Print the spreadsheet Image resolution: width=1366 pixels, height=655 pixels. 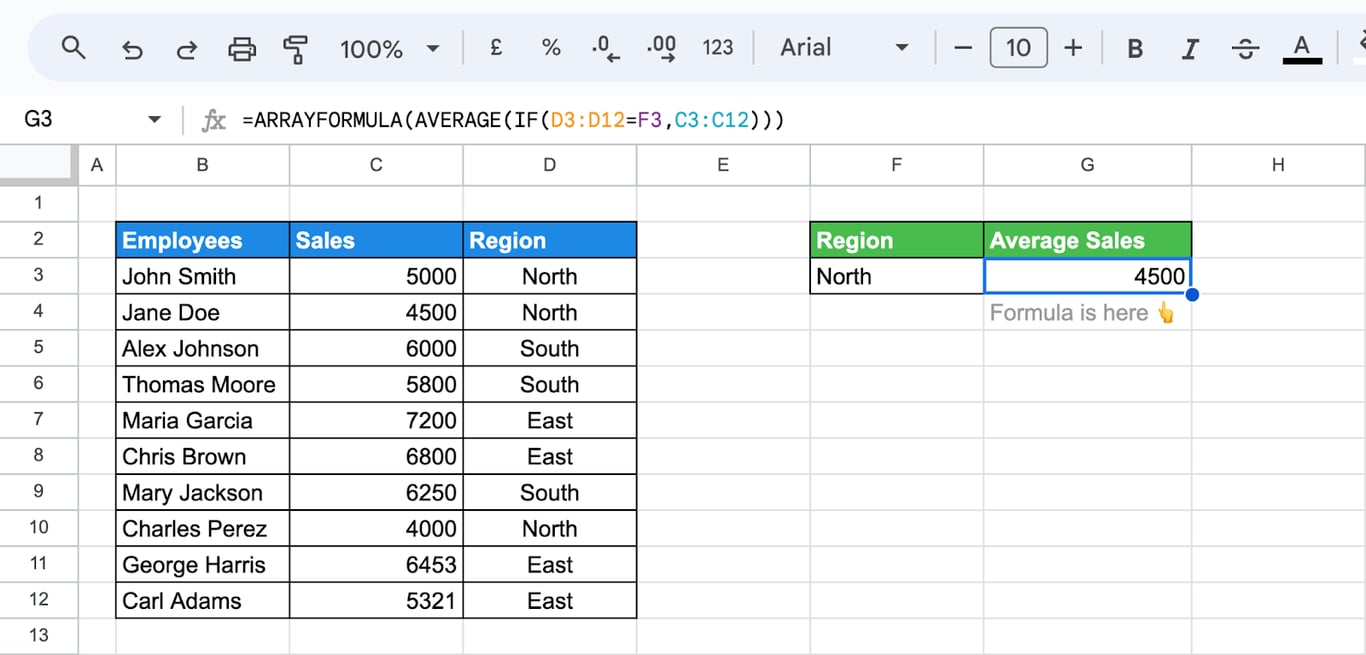[242, 48]
